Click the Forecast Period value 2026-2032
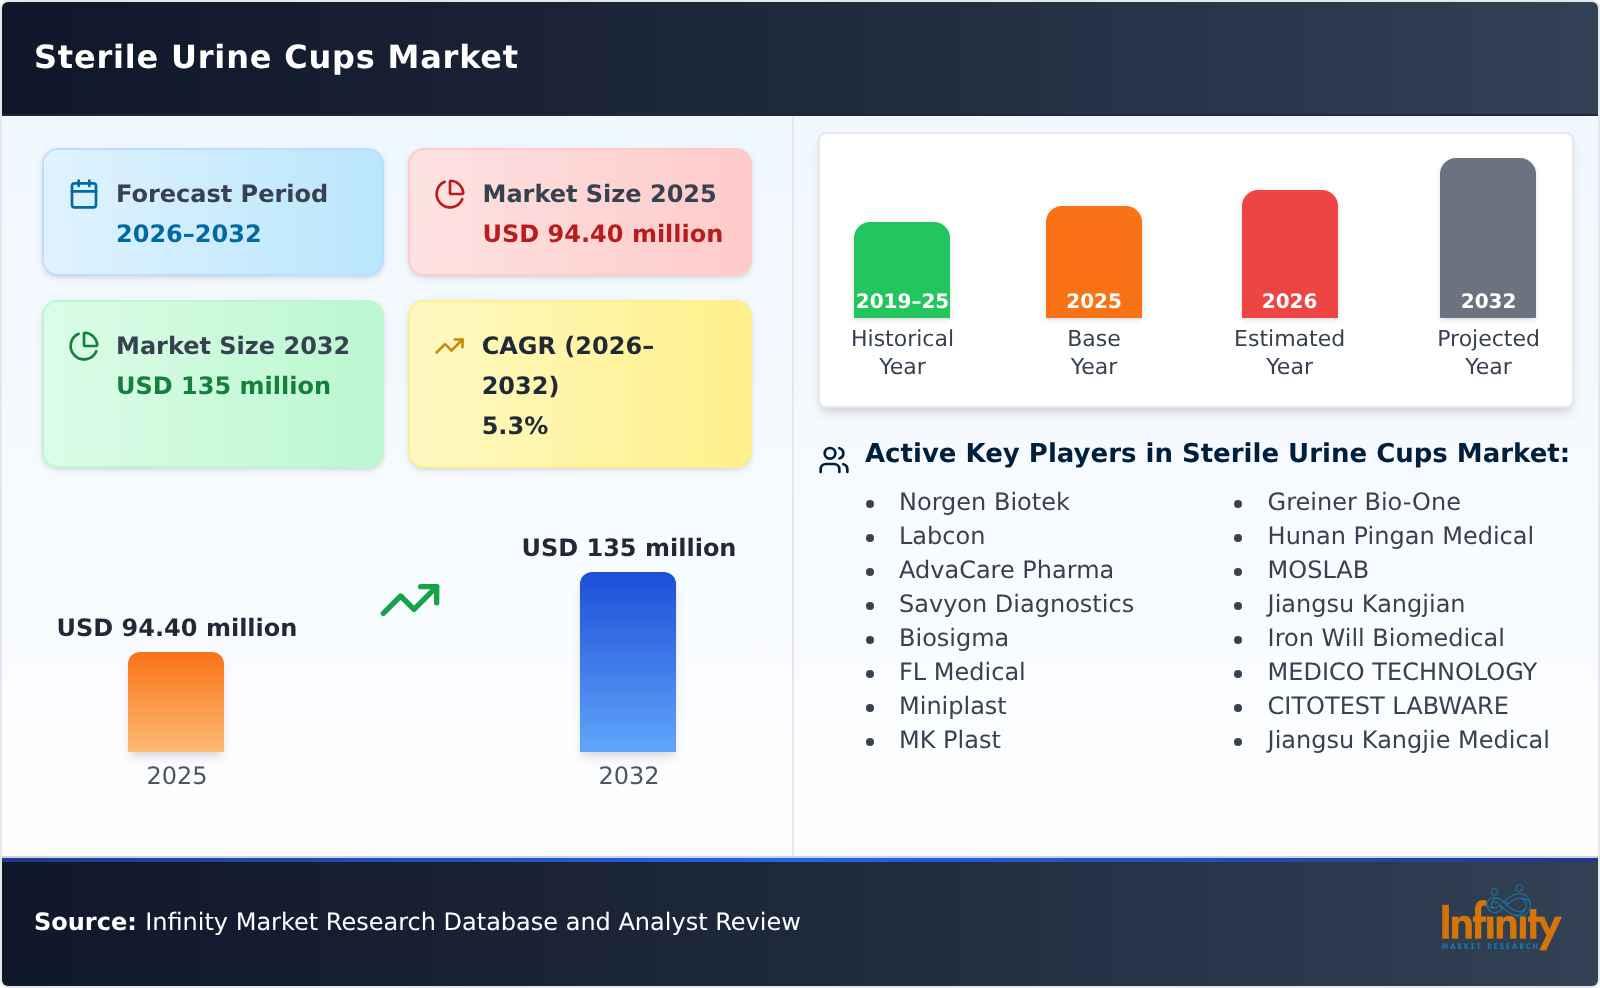The image size is (1600, 988). 188,233
